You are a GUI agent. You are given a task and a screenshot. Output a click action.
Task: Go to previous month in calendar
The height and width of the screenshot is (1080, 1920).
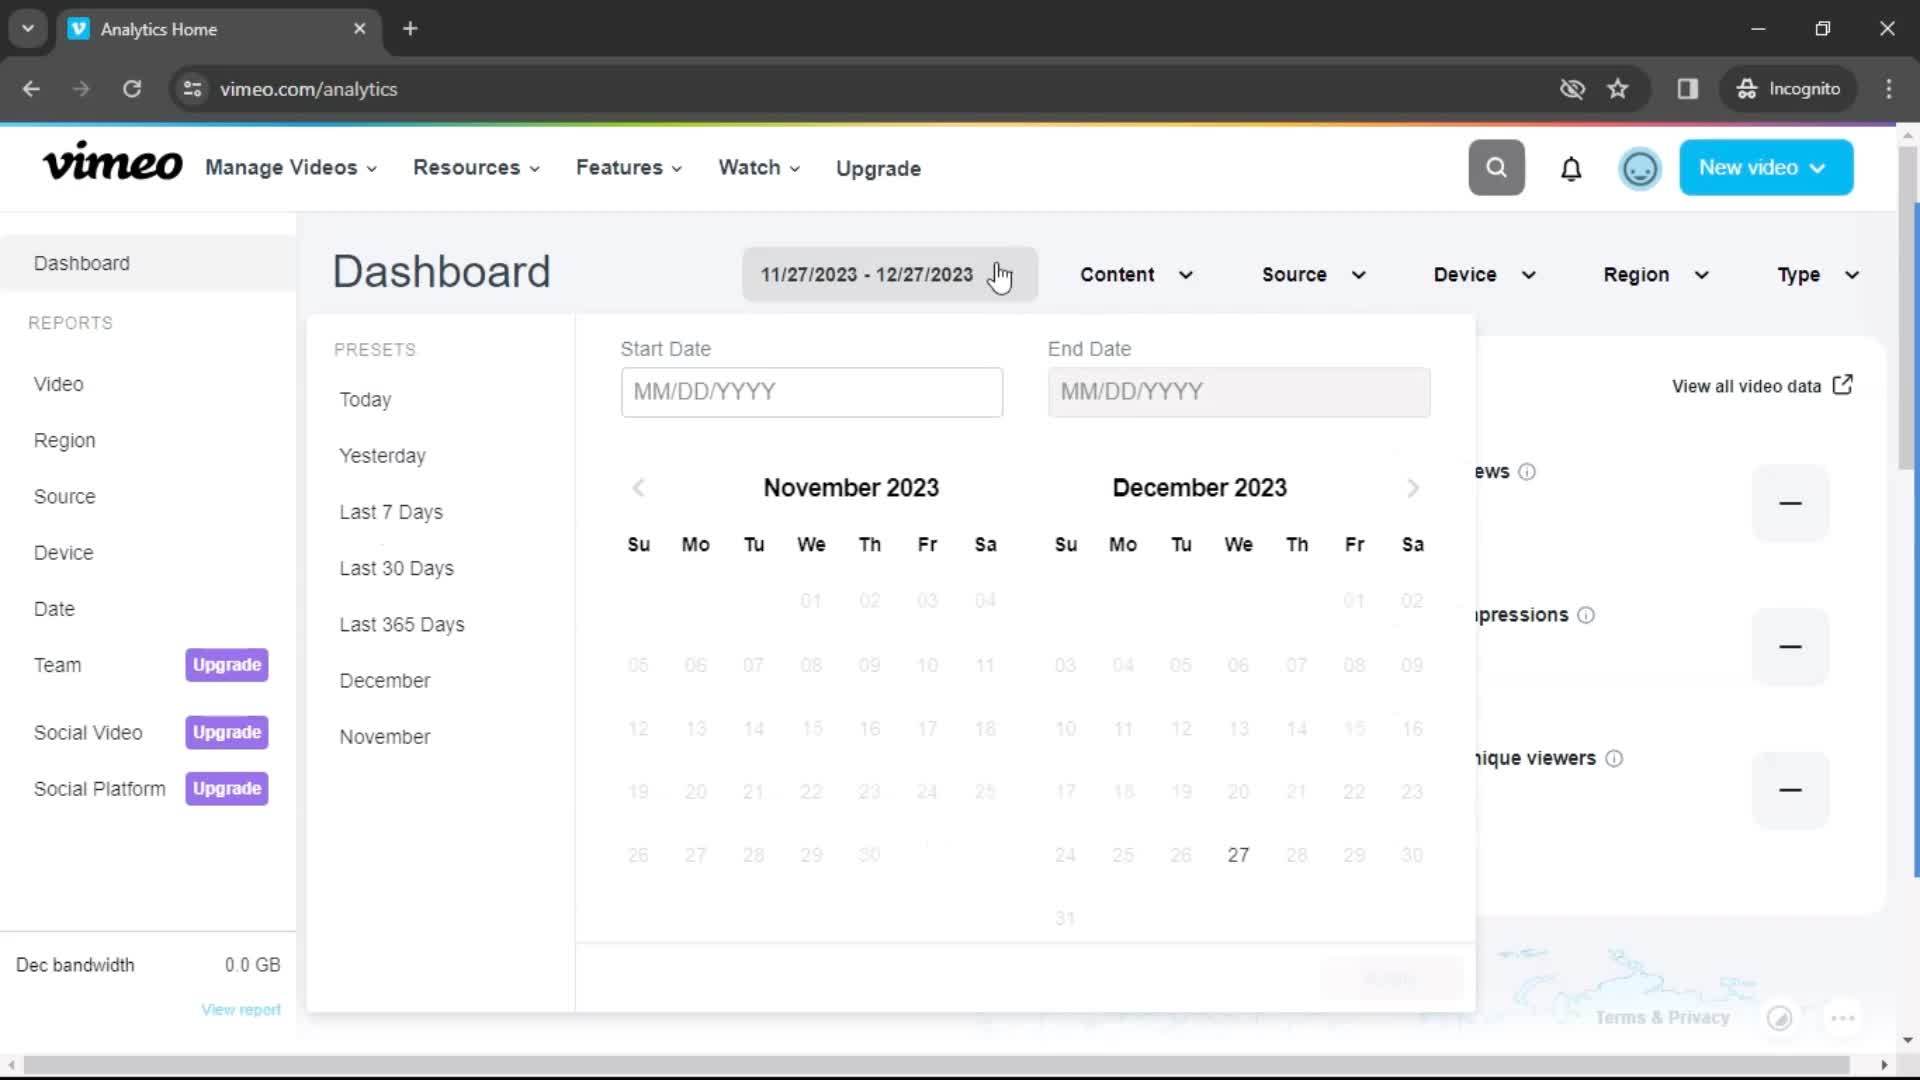click(x=639, y=488)
